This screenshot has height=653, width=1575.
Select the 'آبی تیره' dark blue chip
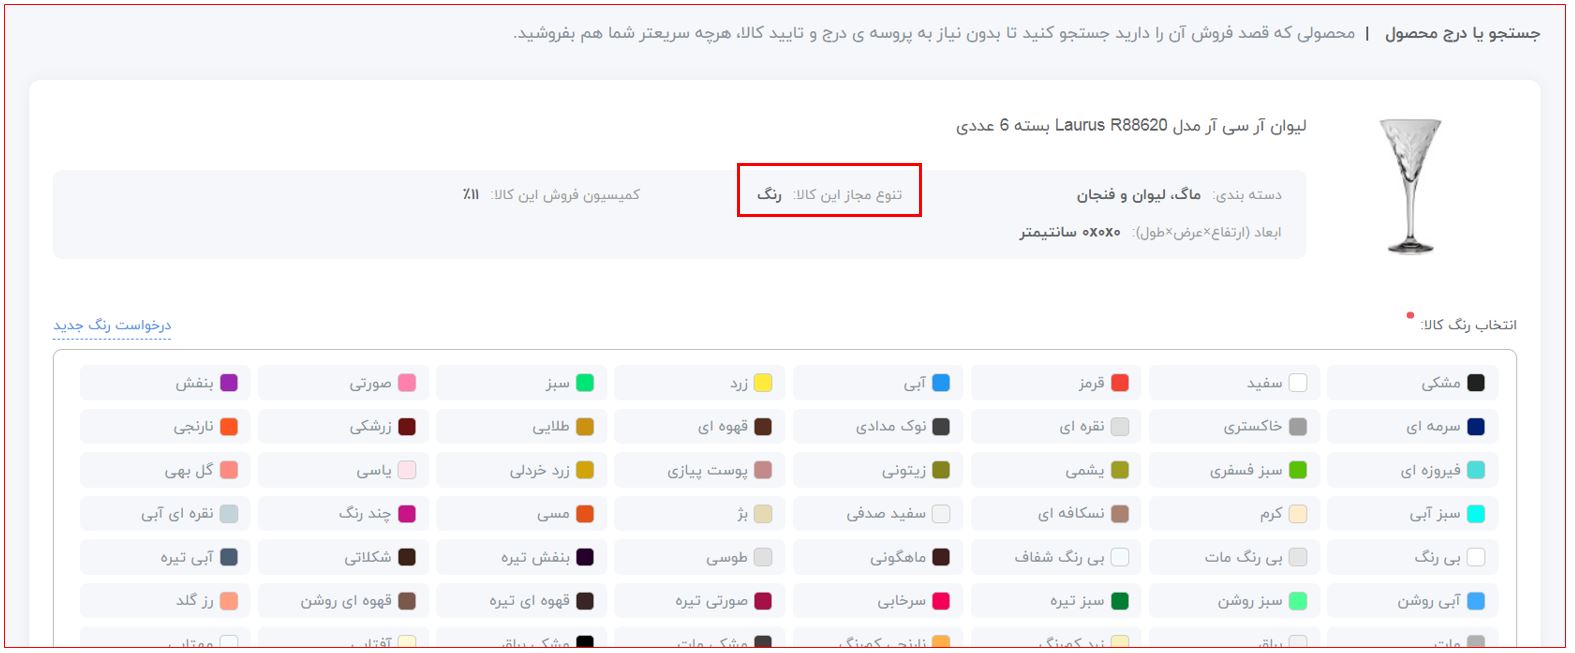[165, 557]
